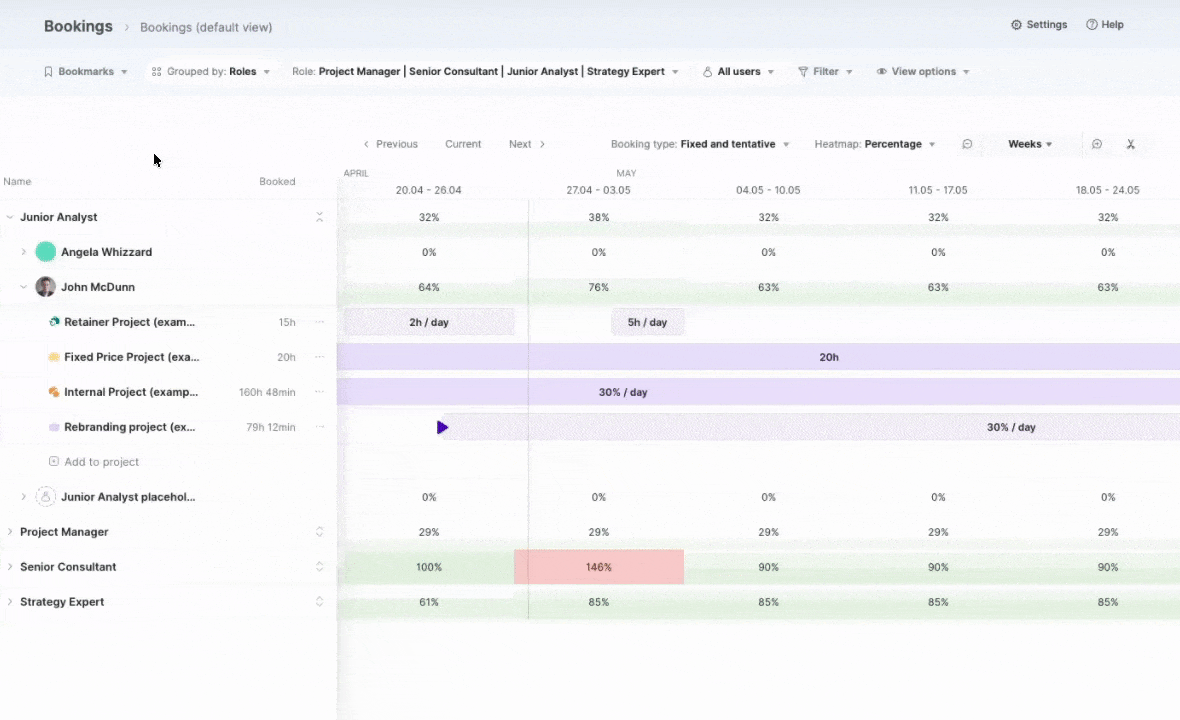Screen dimensions: 1180x720
Task: Click the magnifier icon left of Weeks
Action: (x=967, y=144)
